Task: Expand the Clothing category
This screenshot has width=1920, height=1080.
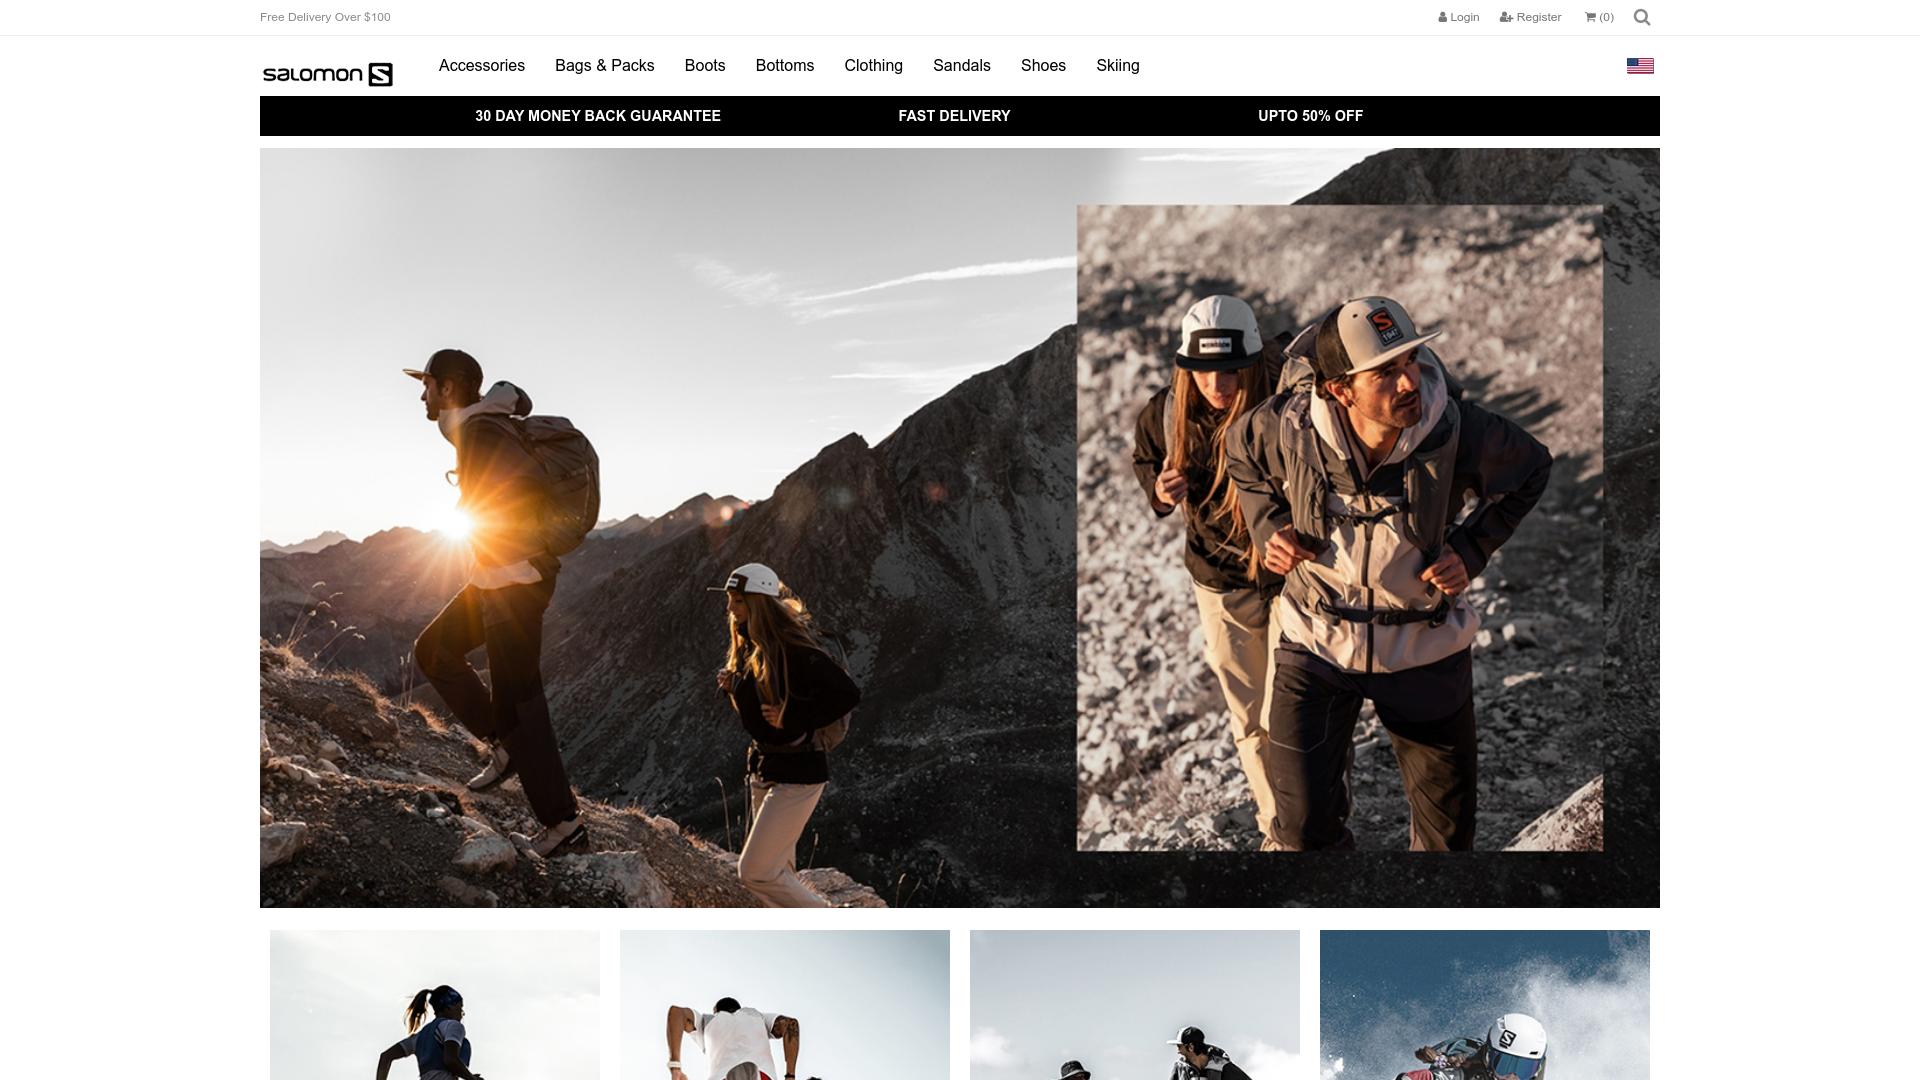Action: coord(873,66)
